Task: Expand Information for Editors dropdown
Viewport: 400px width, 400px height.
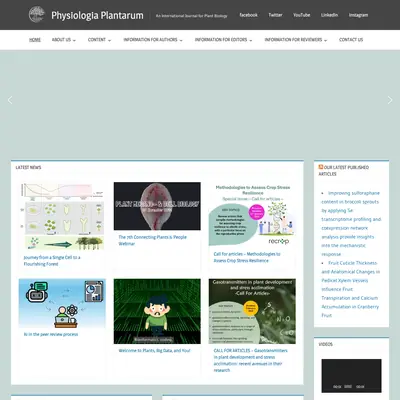Action: tap(223, 40)
